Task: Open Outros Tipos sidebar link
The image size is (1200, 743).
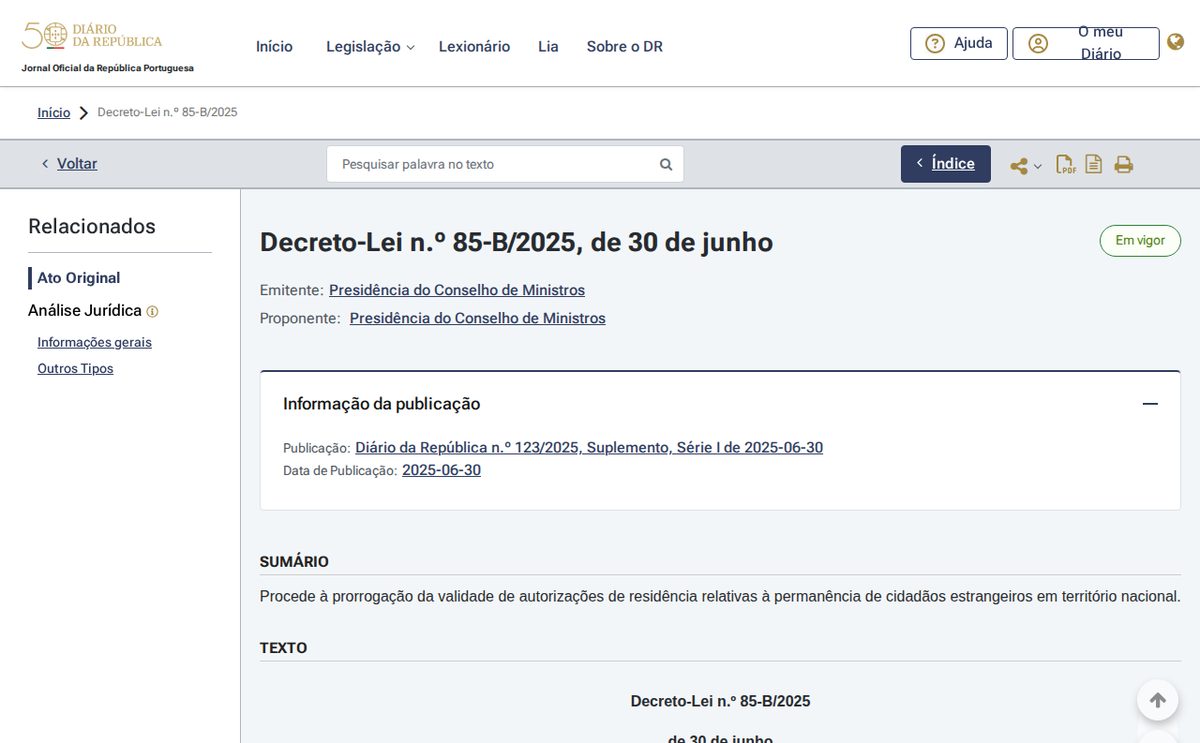Action: pos(75,368)
